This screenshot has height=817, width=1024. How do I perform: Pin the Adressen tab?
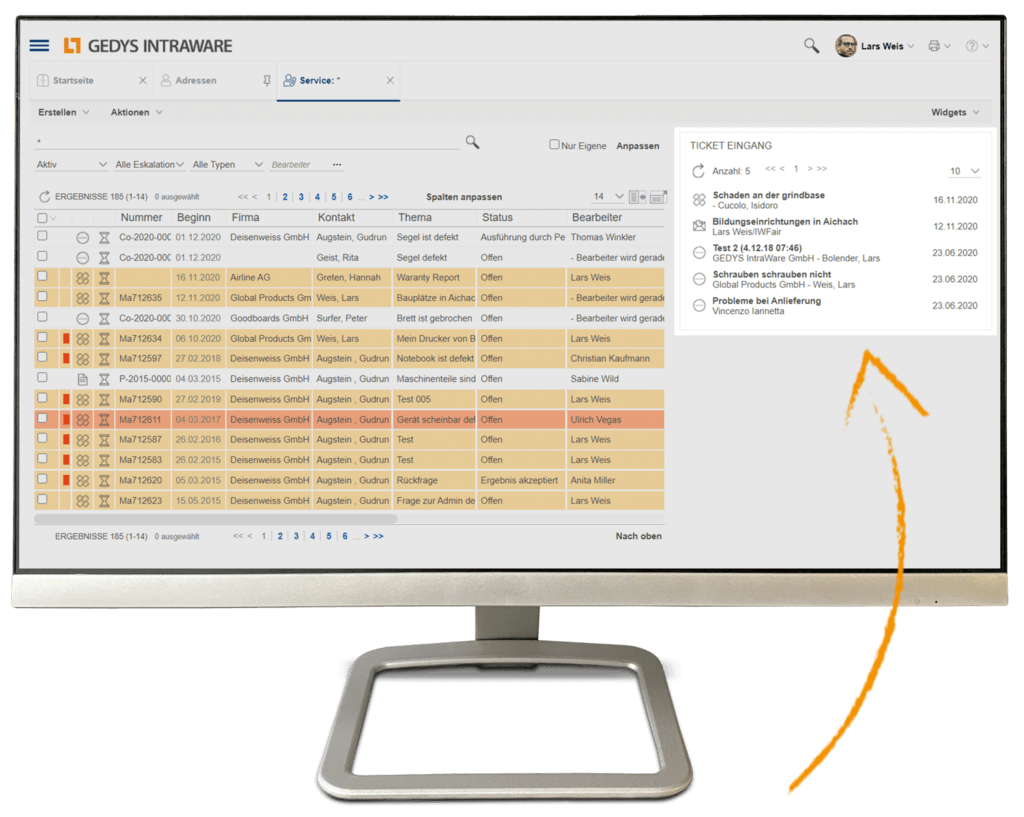pyautogui.click(x=266, y=80)
